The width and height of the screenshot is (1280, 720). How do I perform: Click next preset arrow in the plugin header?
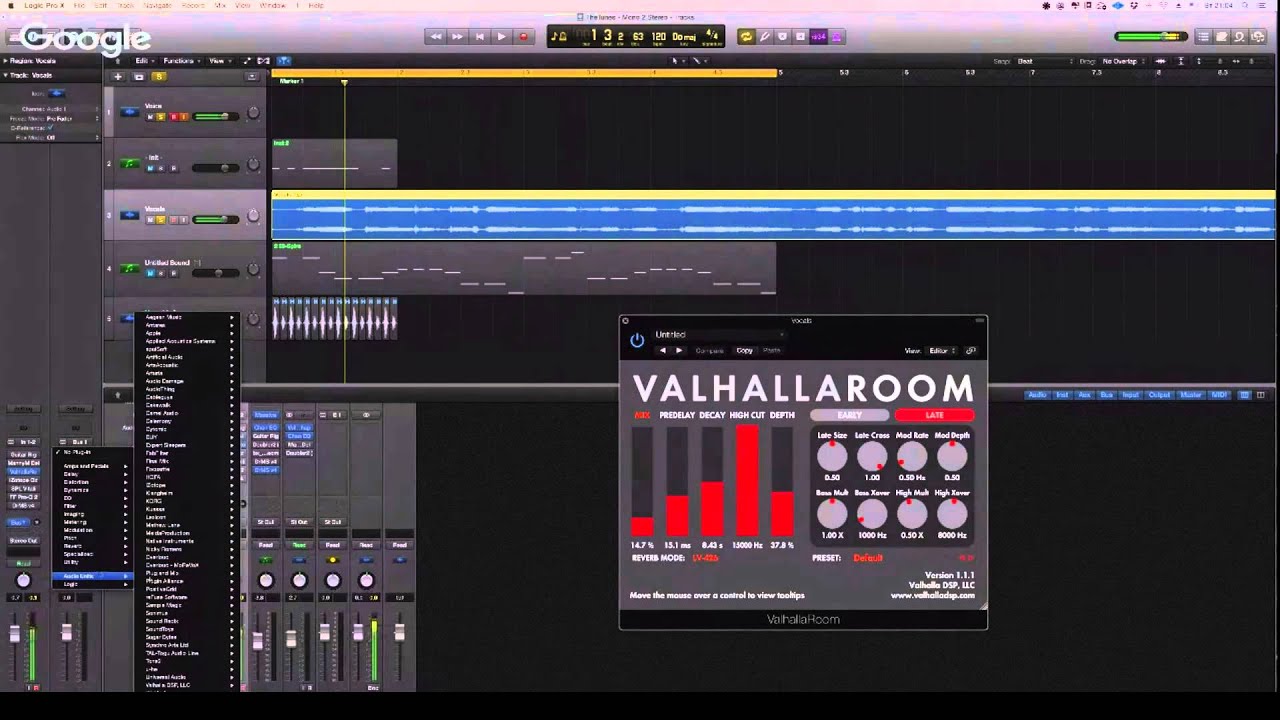click(x=679, y=350)
